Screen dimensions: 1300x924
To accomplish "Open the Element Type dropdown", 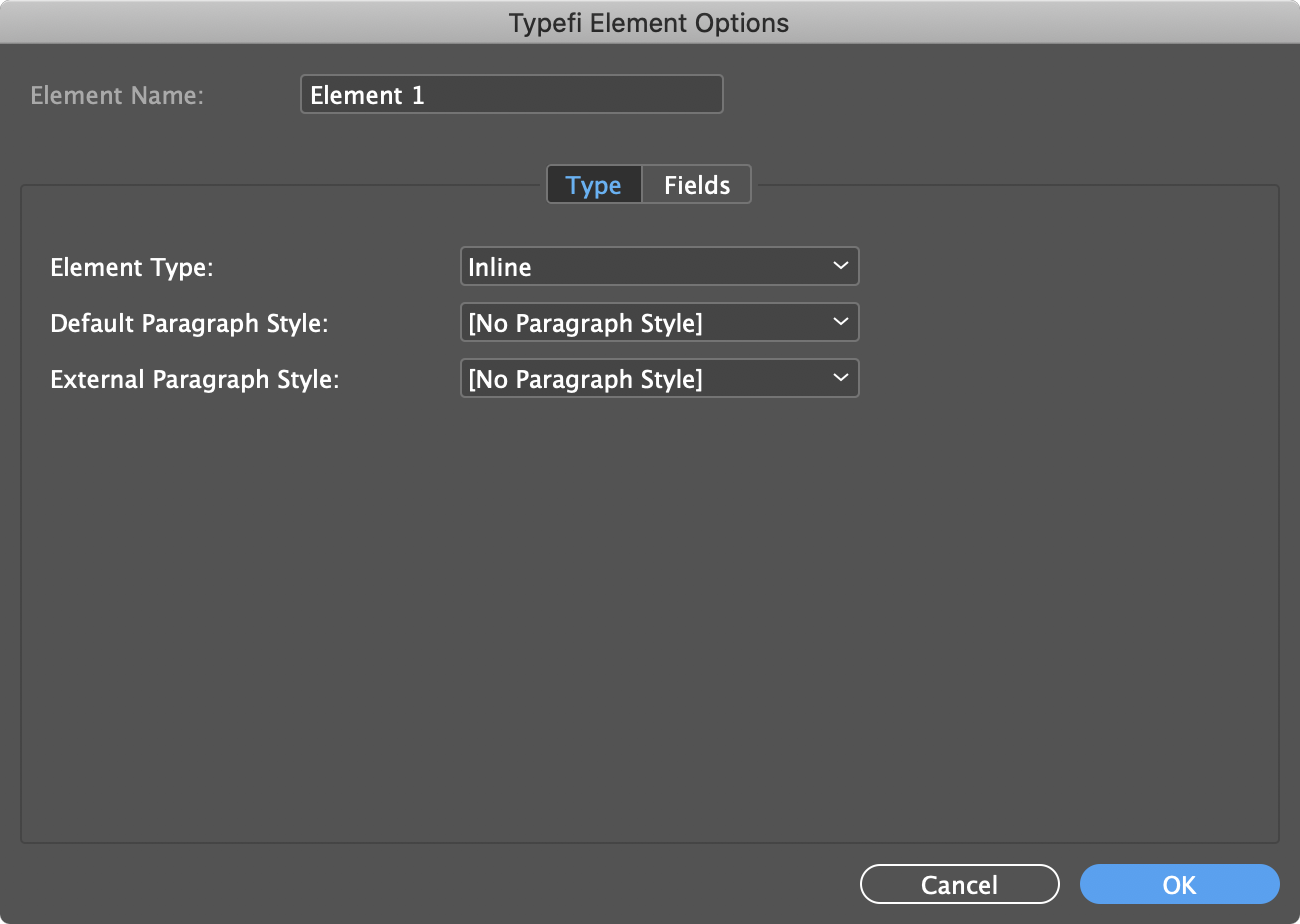I will 659,267.
